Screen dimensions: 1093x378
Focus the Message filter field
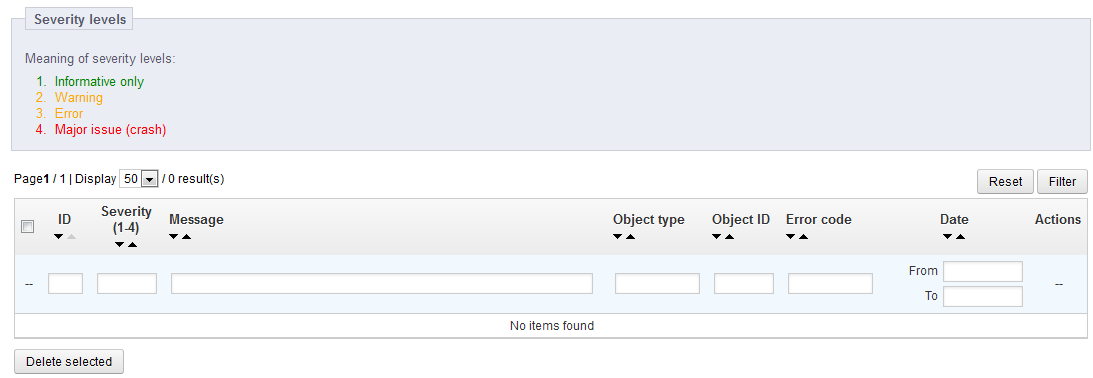(x=382, y=283)
